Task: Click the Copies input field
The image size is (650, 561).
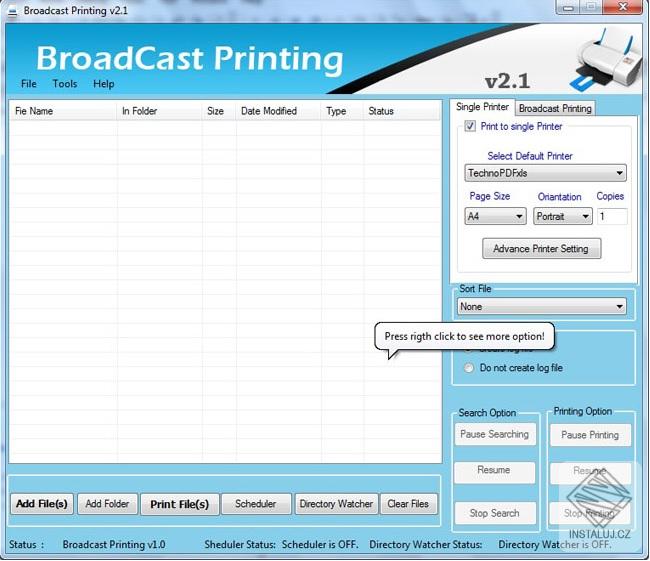Action: pos(612,216)
